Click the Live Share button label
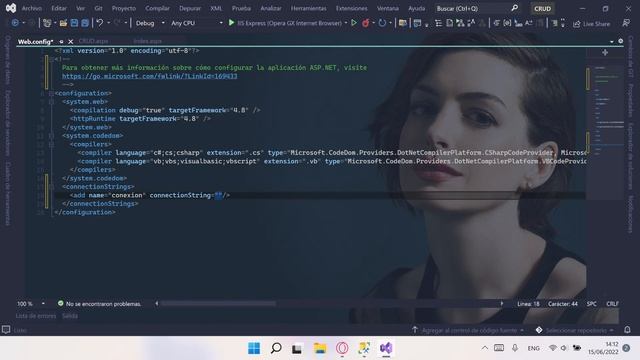Viewport: 640px width, 360px height. (596, 24)
